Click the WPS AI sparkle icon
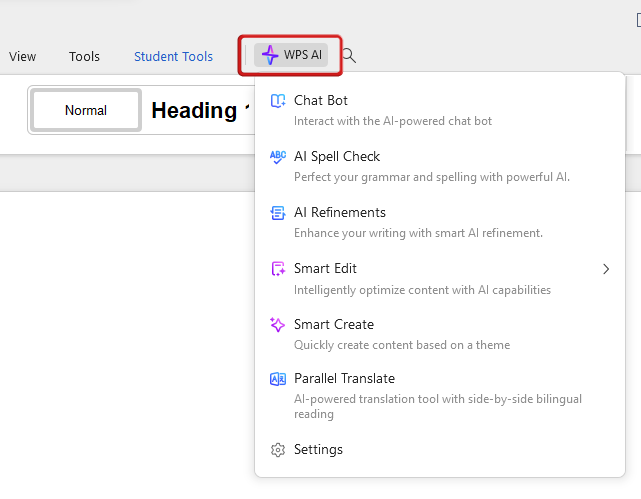Viewport: 641px width, 499px height. (270, 55)
